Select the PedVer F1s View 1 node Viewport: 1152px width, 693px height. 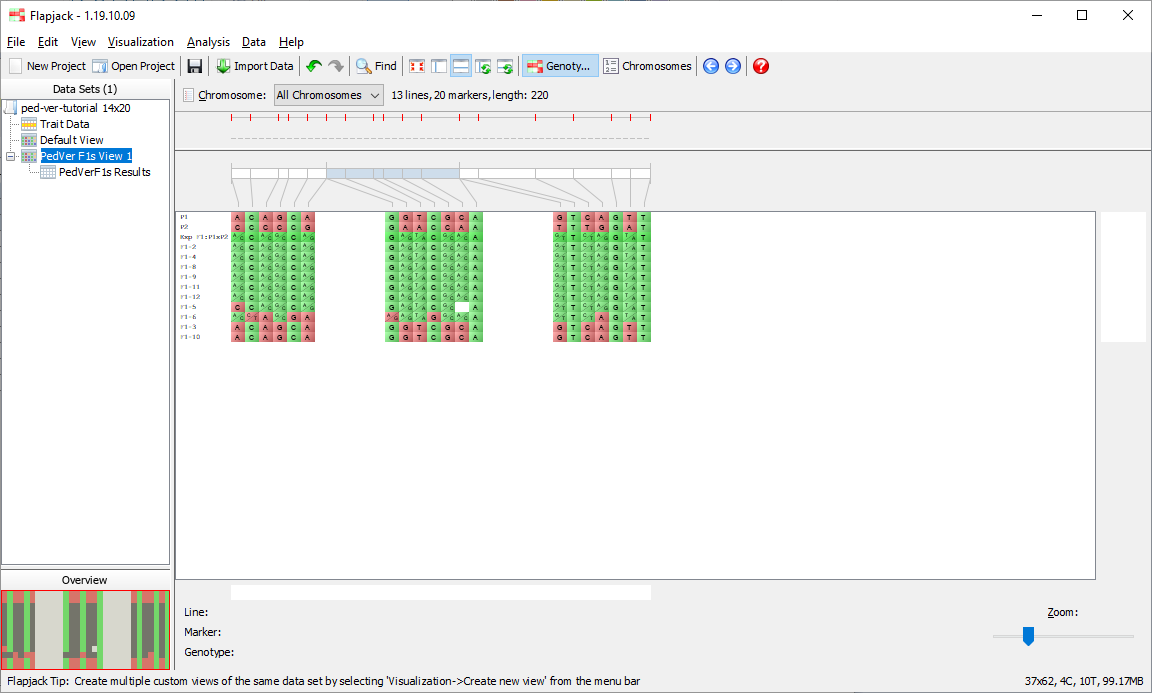coord(86,156)
